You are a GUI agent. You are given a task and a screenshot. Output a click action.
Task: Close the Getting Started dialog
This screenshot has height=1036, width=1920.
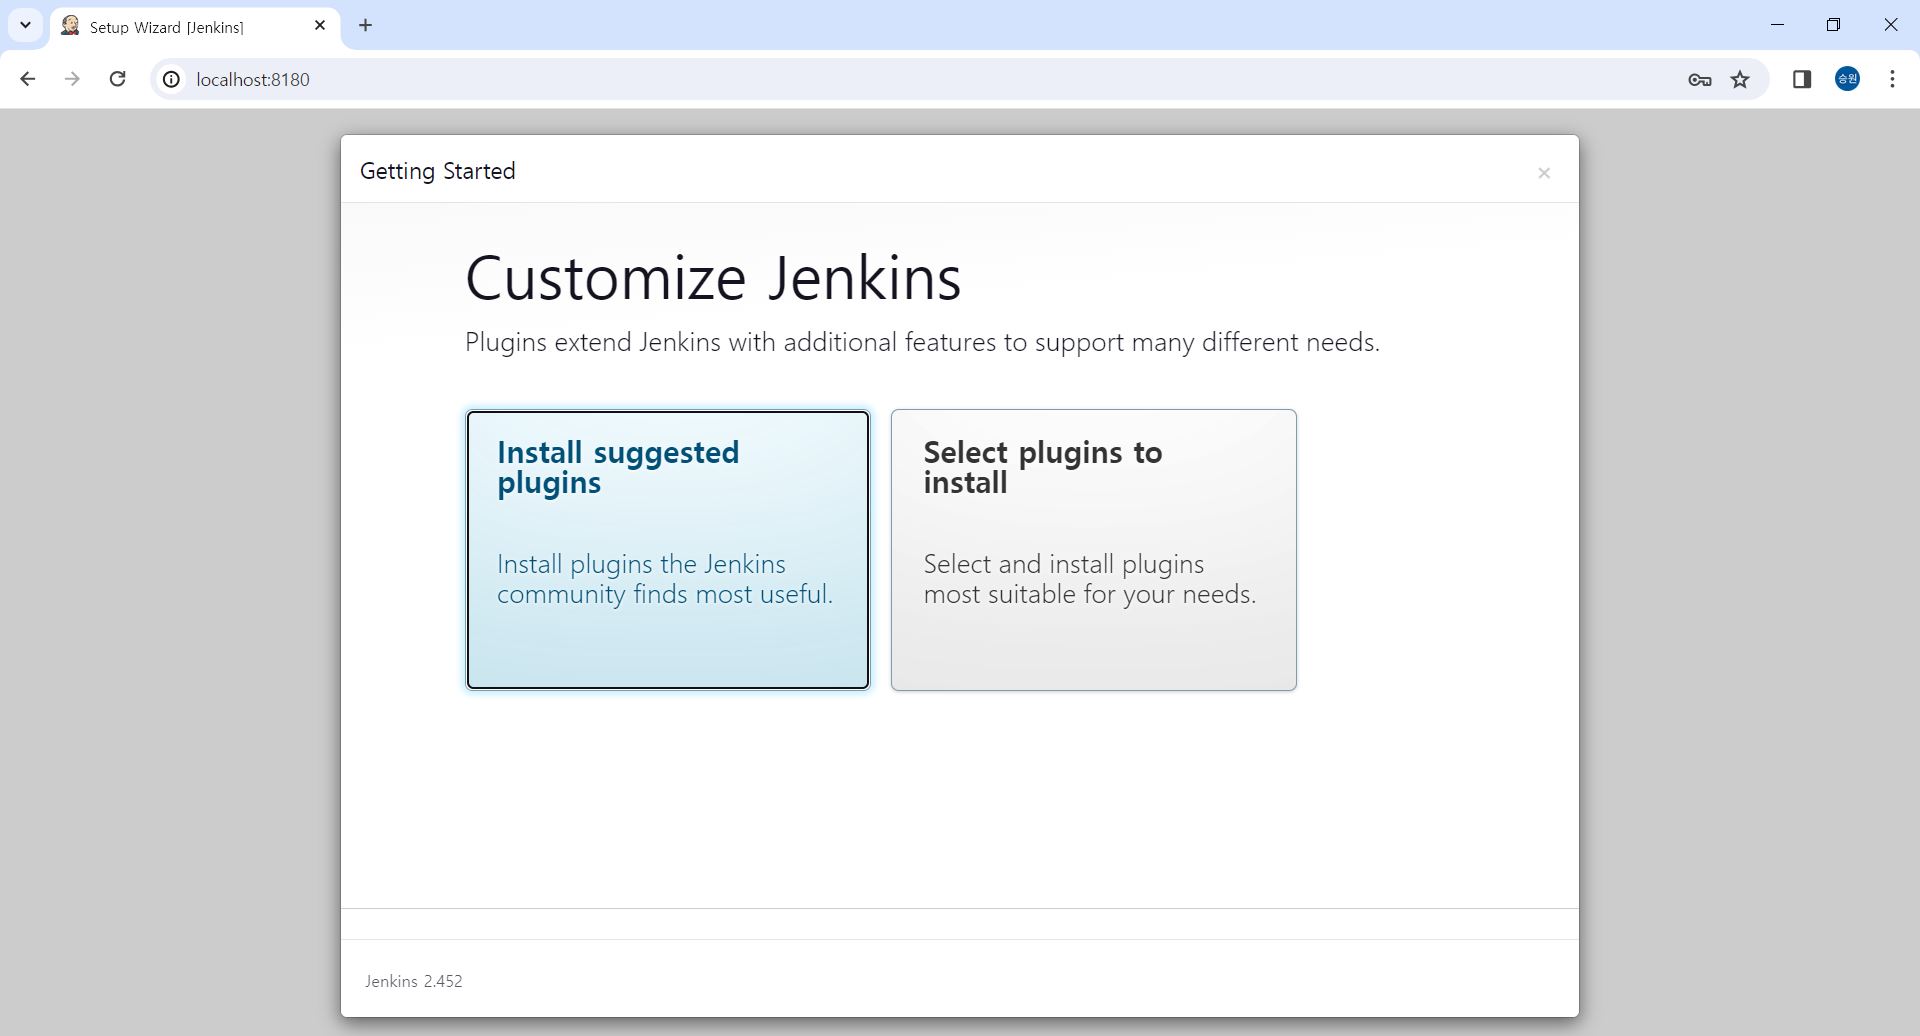coord(1543,173)
